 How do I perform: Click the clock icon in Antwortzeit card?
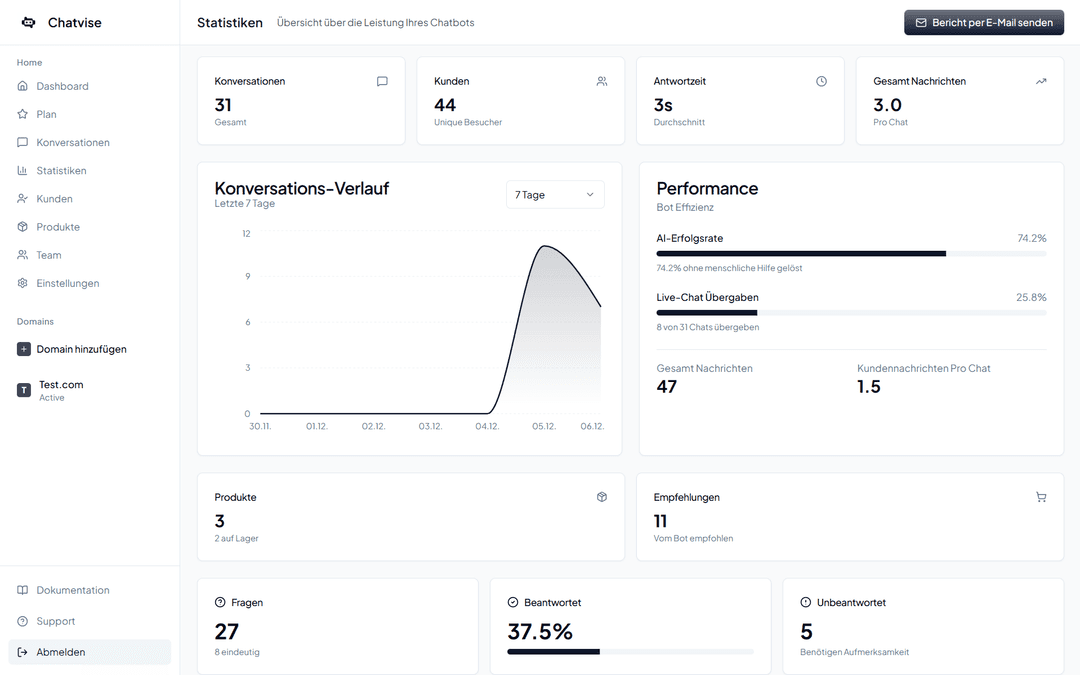(822, 81)
